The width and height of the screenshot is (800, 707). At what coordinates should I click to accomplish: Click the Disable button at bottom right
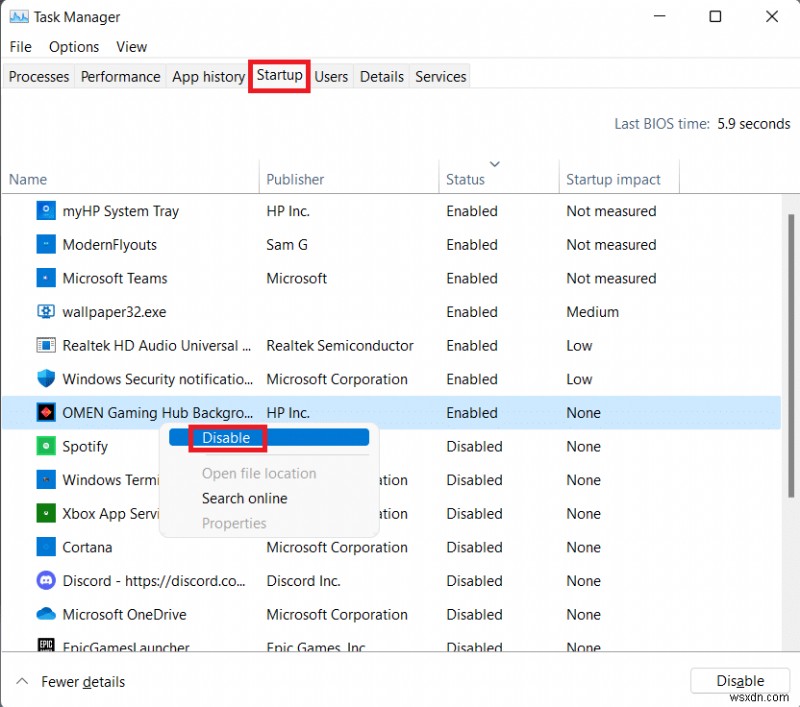(x=740, y=680)
